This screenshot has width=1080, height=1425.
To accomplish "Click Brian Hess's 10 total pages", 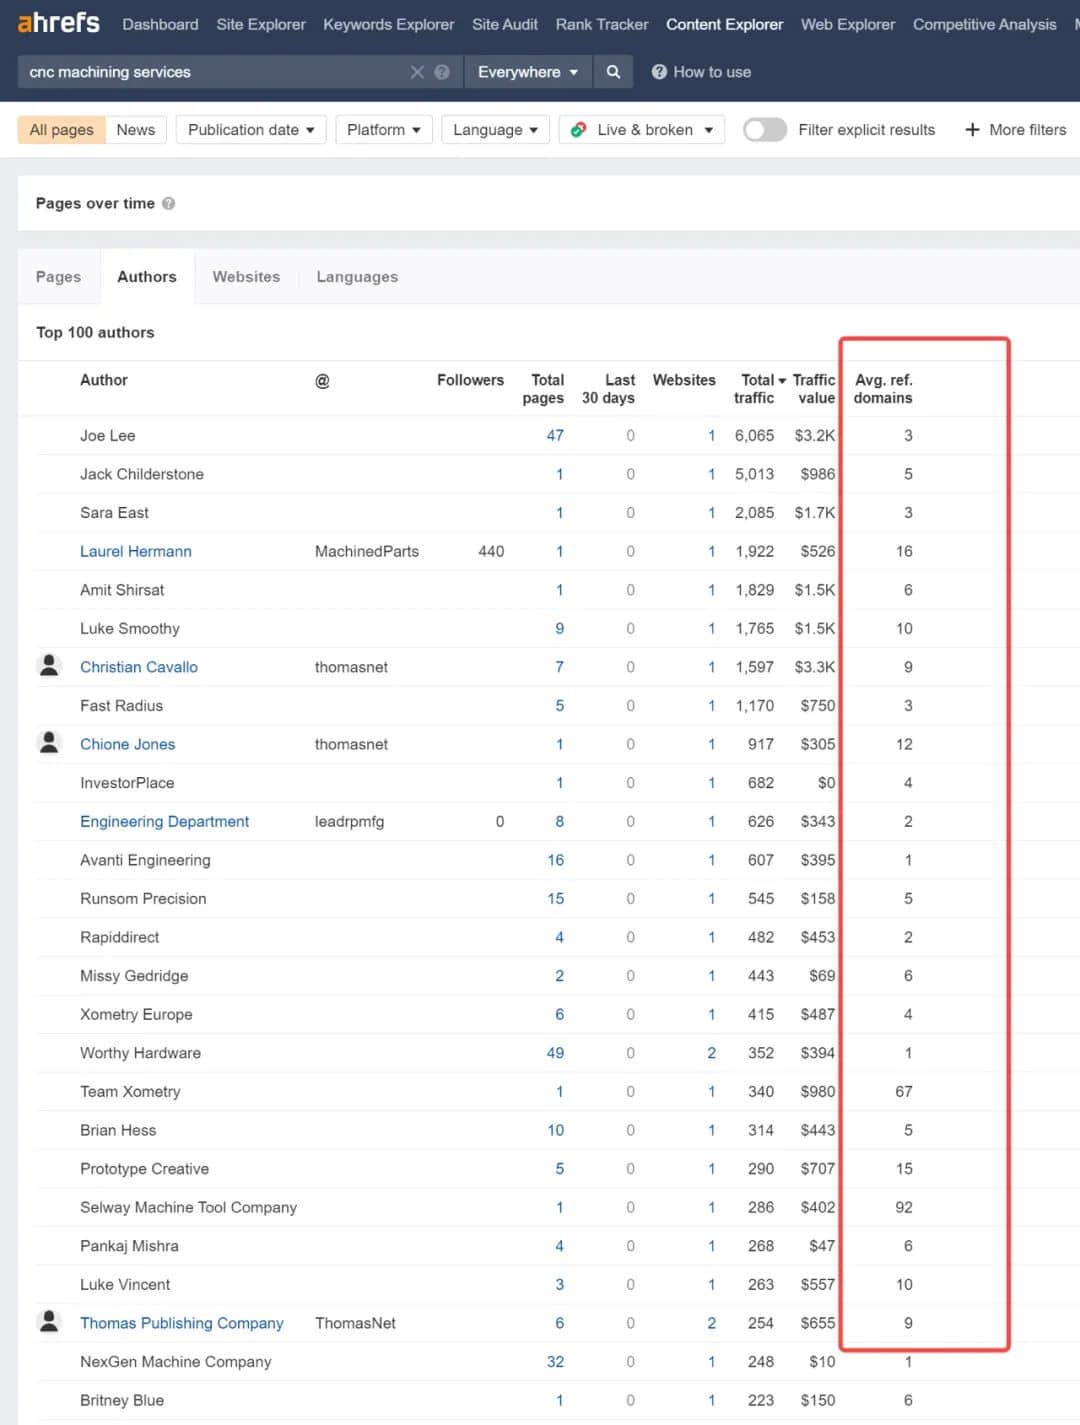I will pos(556,1130).
